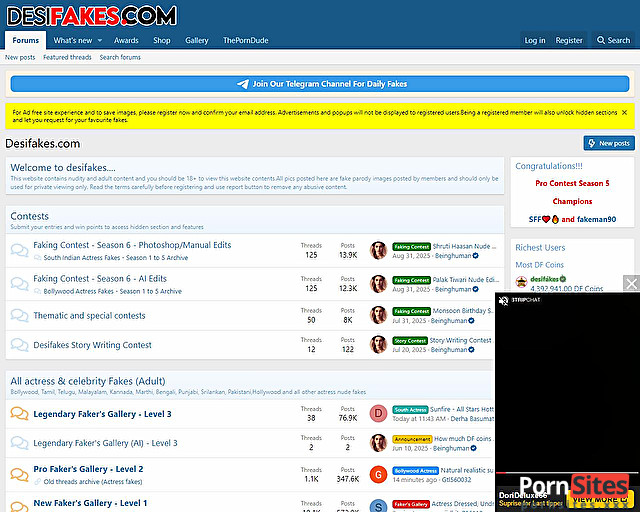Open the What's new menu item
Screen dimensions: 640x512
click(73, 40)
